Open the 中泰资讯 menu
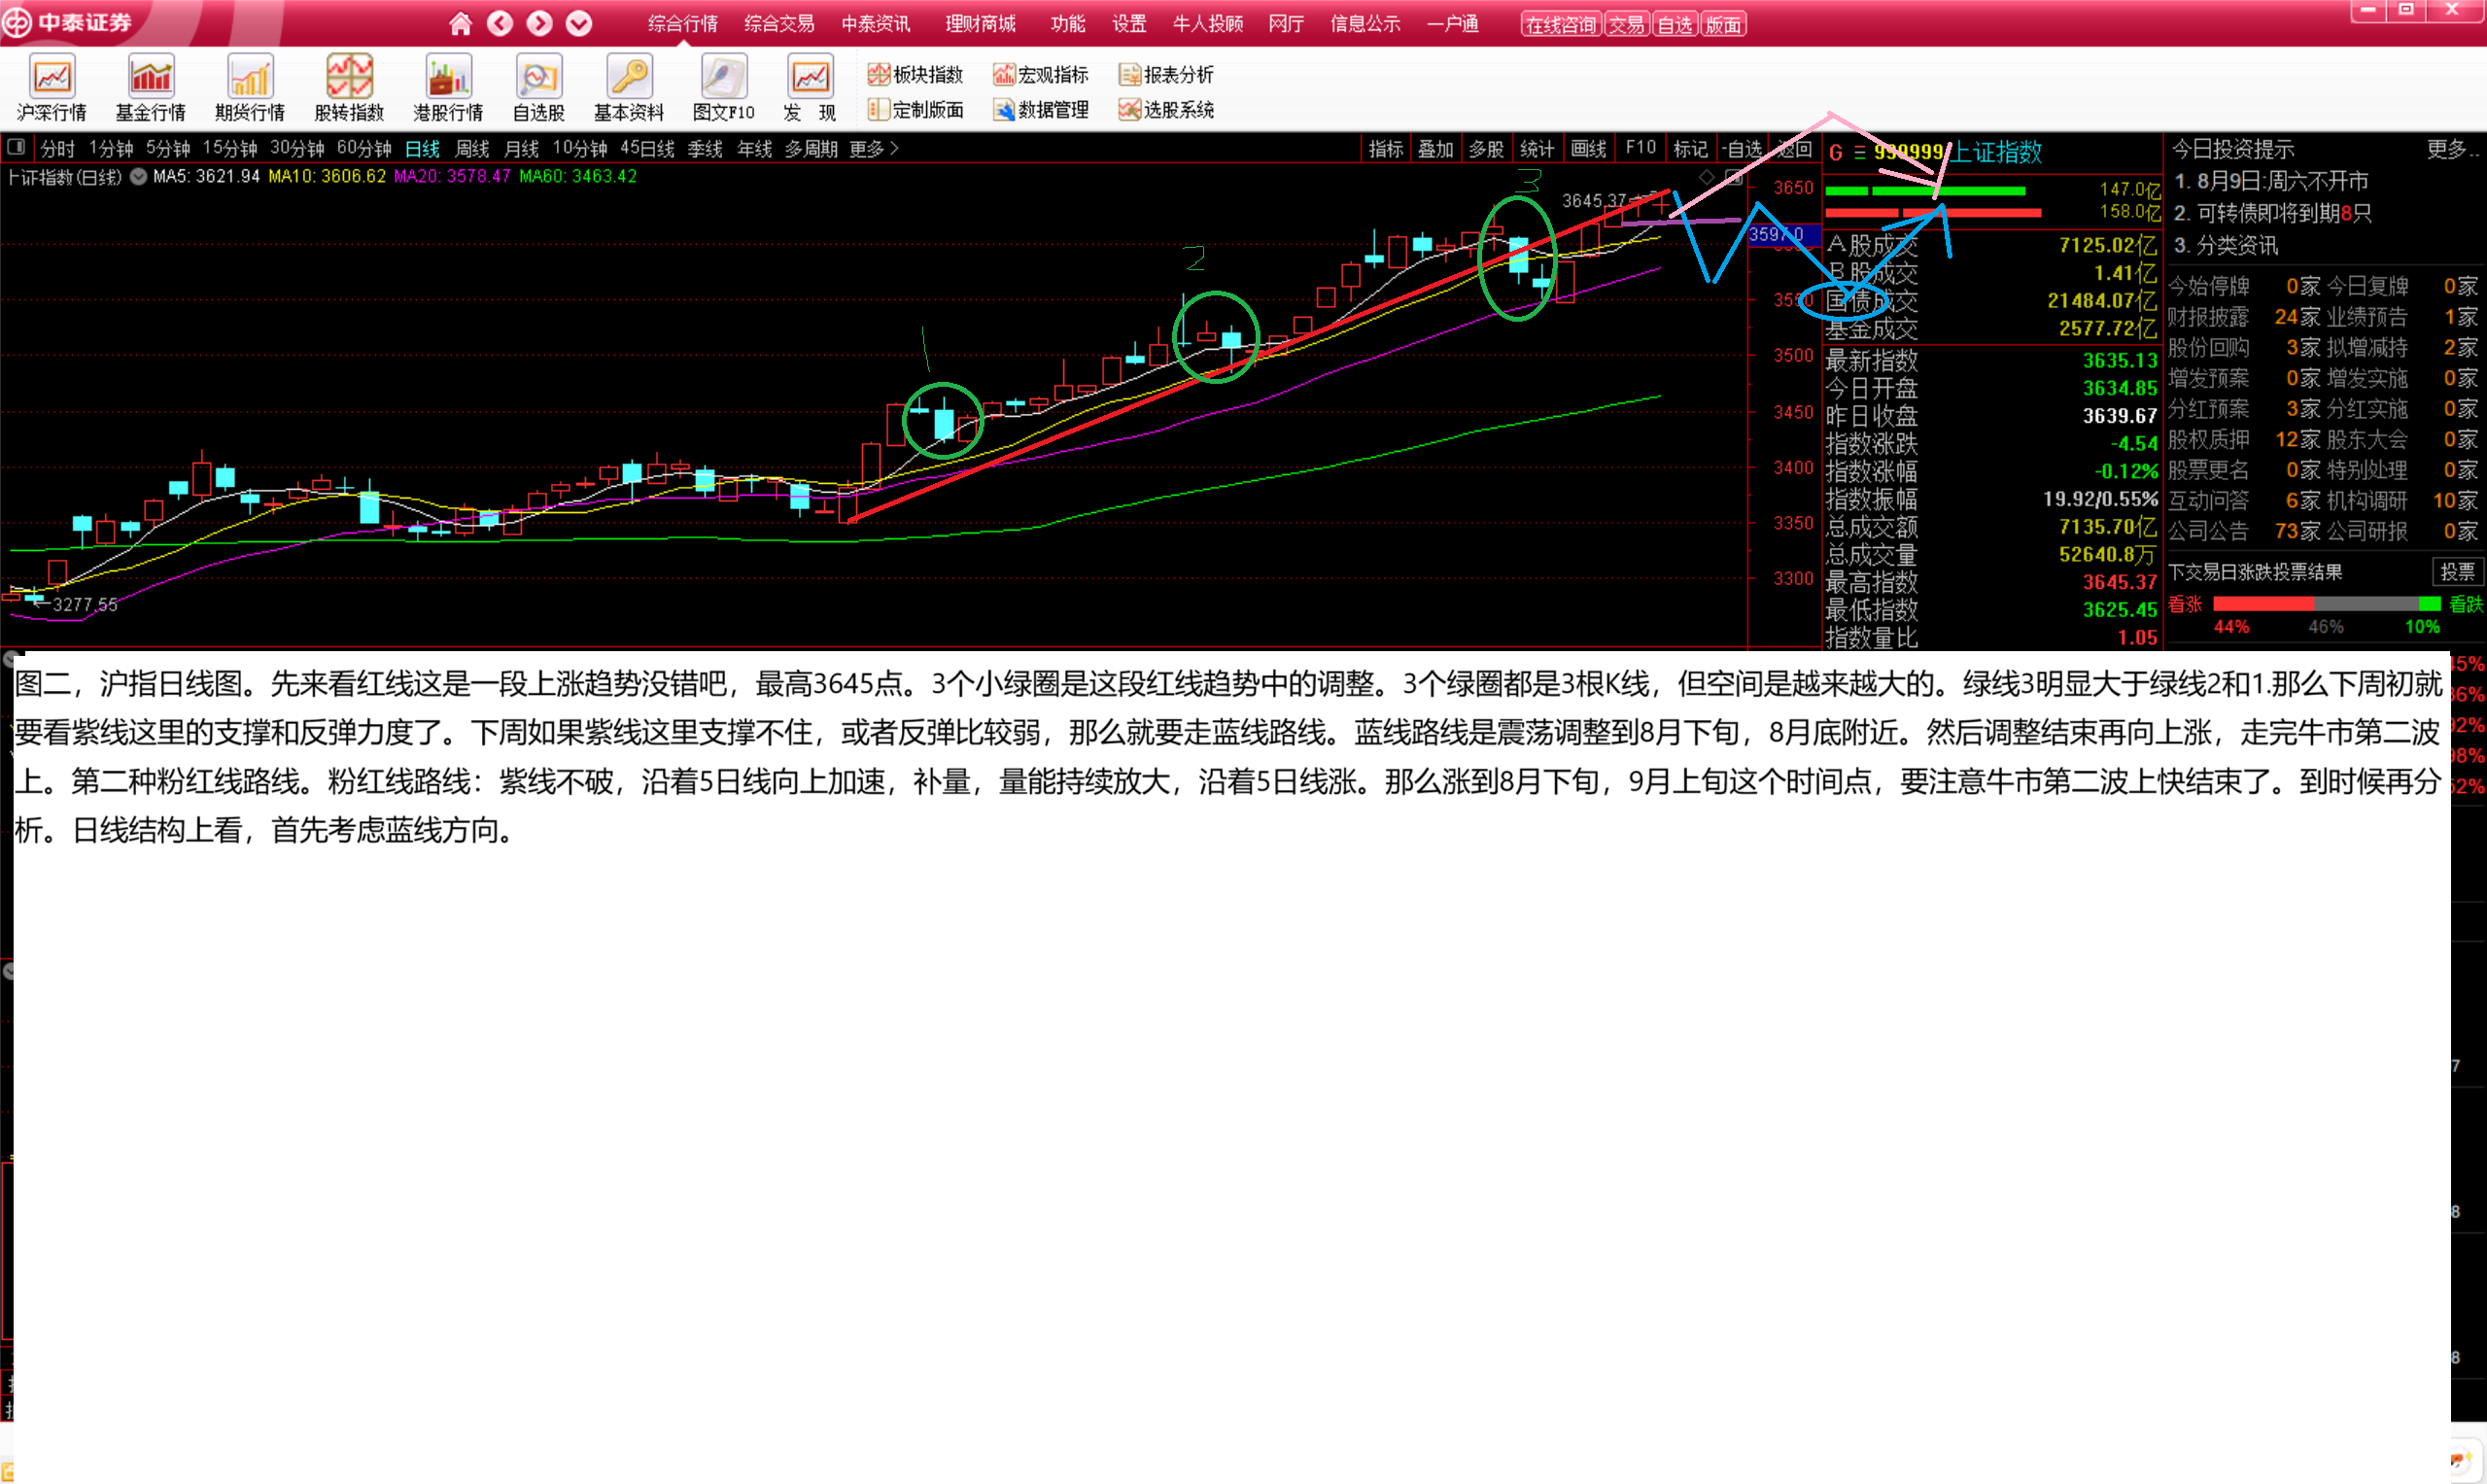 875,23
